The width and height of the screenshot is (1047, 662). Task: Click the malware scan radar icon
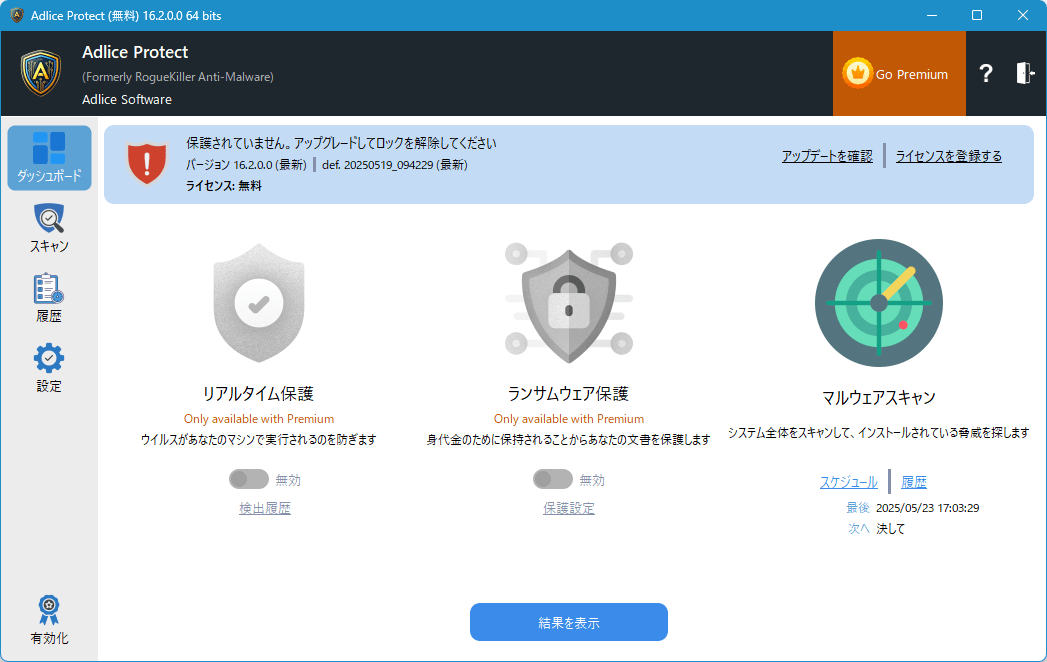879,303
